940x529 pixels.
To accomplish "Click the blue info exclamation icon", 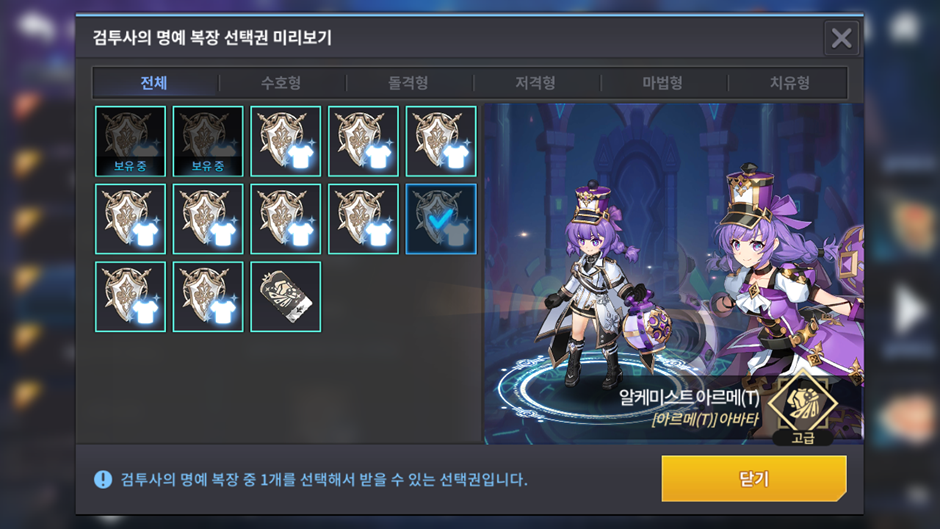I will [x=103, y=479].
